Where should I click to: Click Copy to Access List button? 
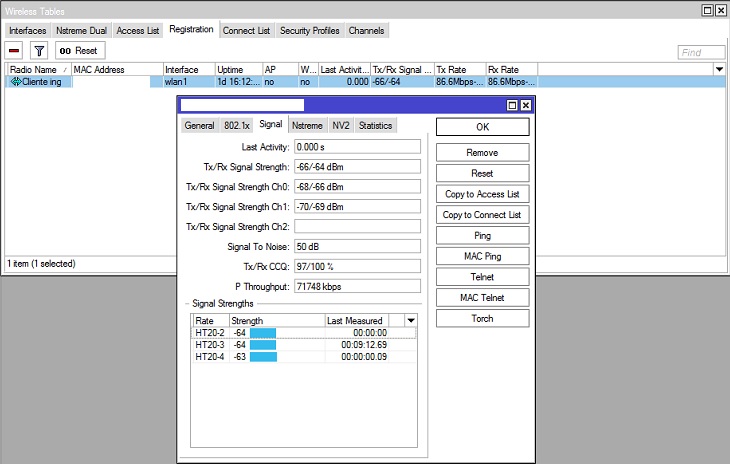point(482,194)
